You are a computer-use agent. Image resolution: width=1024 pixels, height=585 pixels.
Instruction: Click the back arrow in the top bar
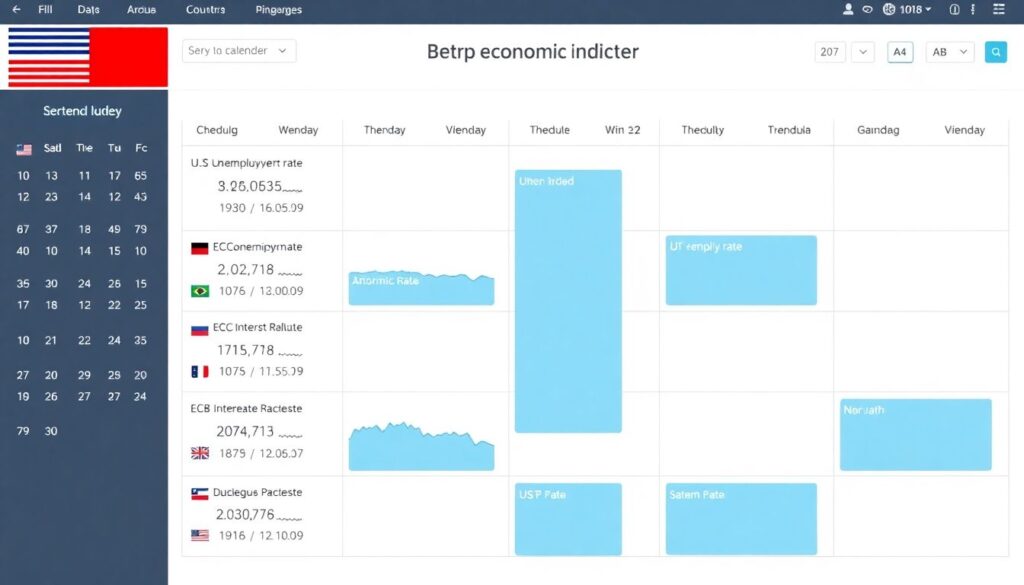16,10
